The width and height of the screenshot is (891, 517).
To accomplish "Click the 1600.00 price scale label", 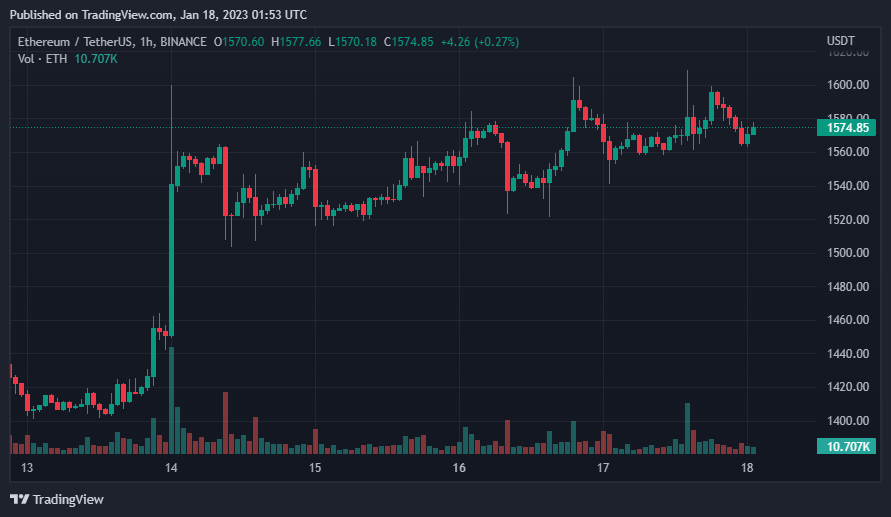I will (x=848, y=85).
